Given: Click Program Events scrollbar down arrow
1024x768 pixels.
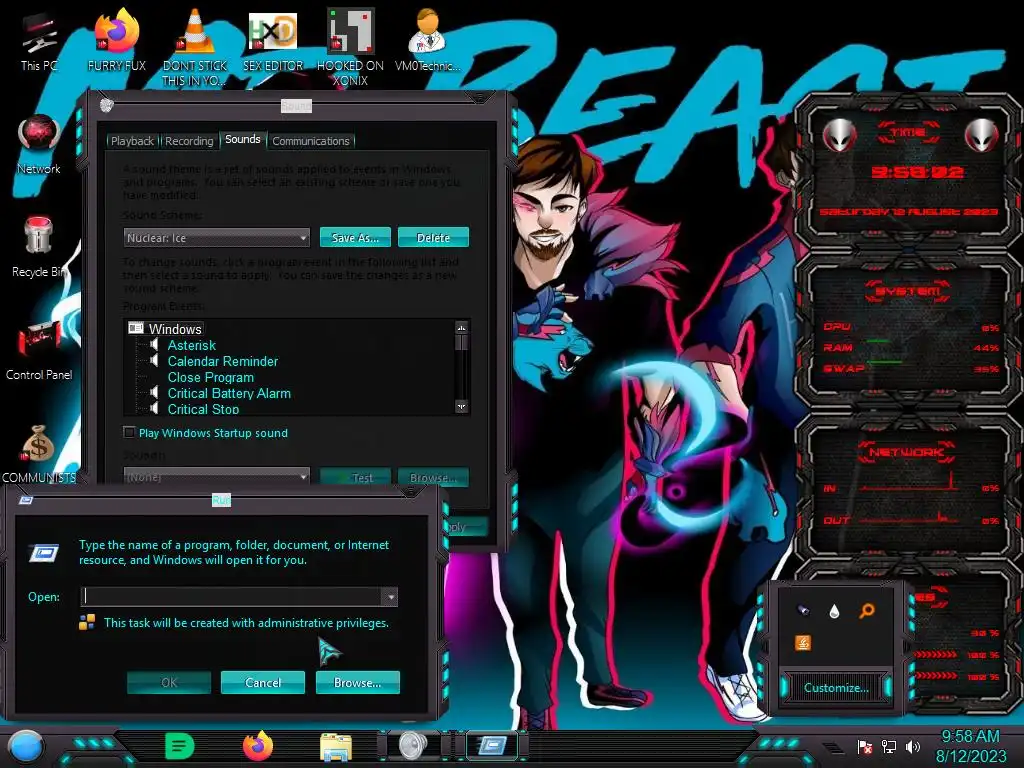Looking at the screenshot, I should pos(462,406).
